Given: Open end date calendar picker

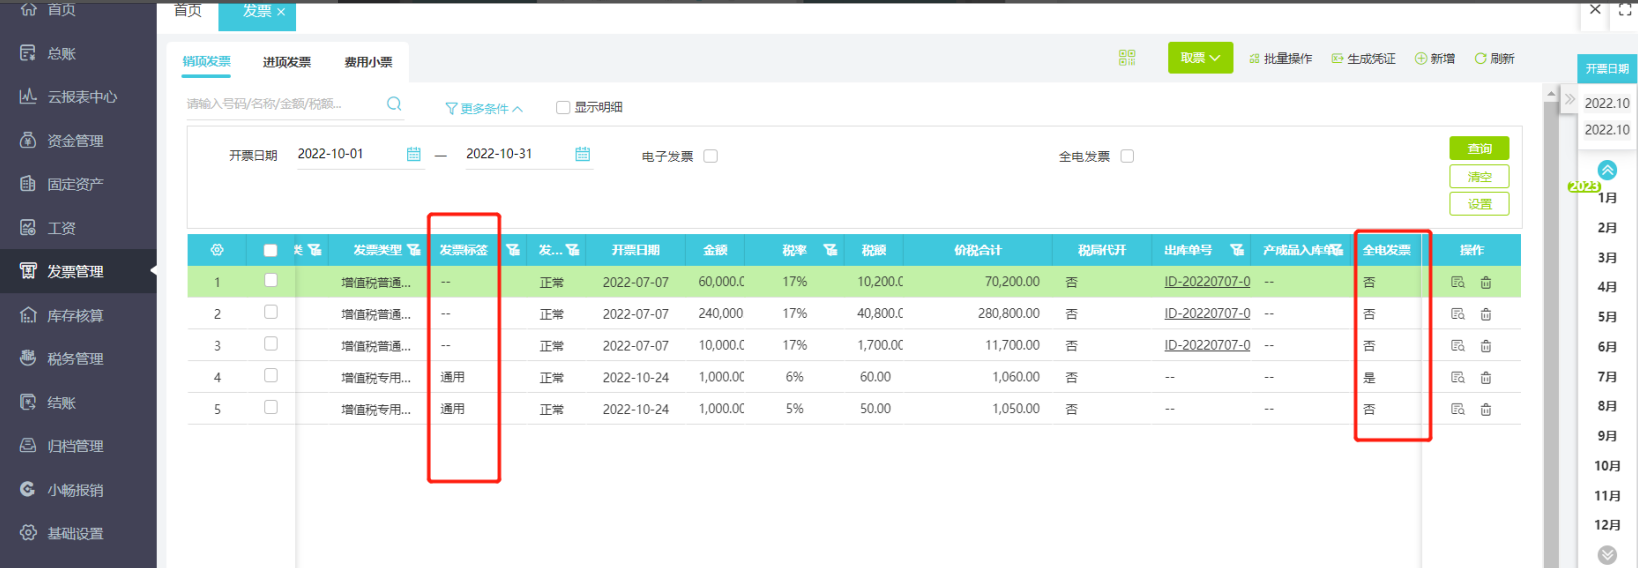Looking at the screenshot, I should pyautogui.click(x=583, y=154).
